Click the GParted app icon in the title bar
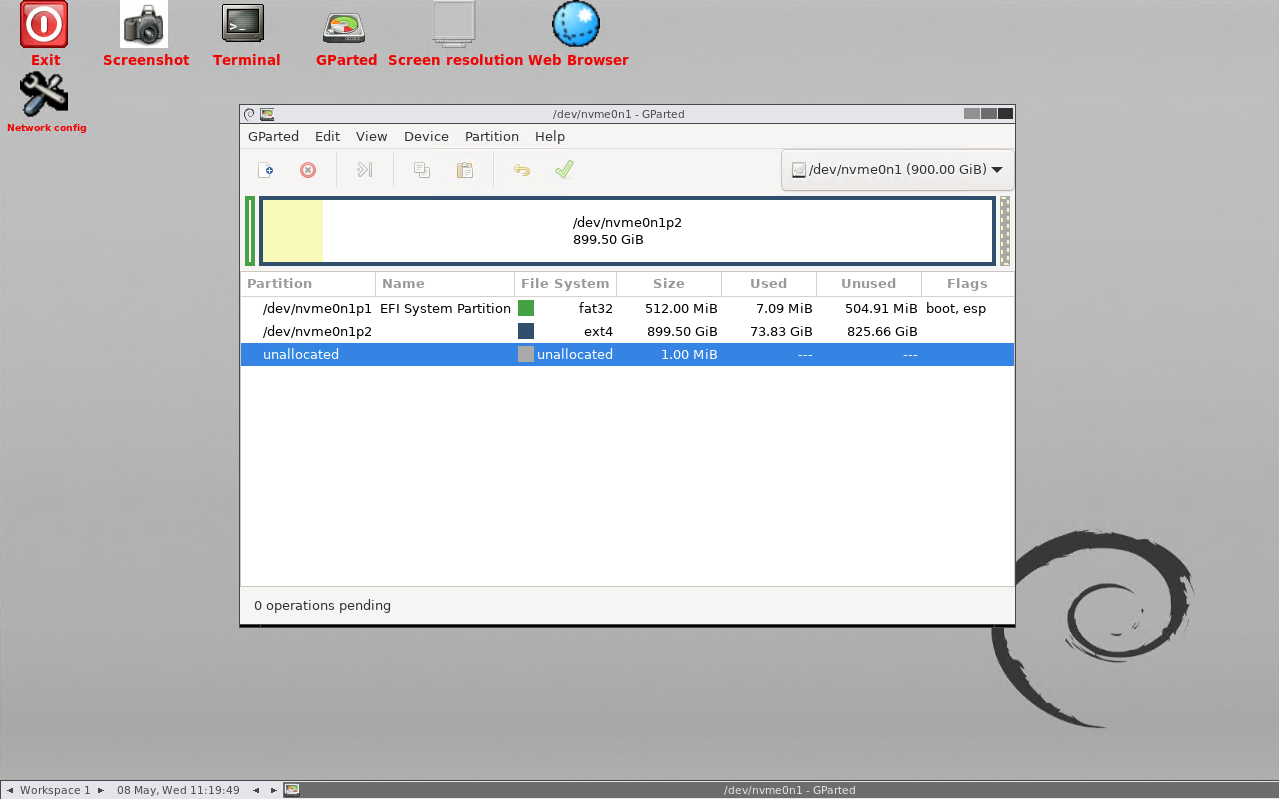The width and height of the screenshot is (1279, 799). pyautogui.click(x=267, y=114)
